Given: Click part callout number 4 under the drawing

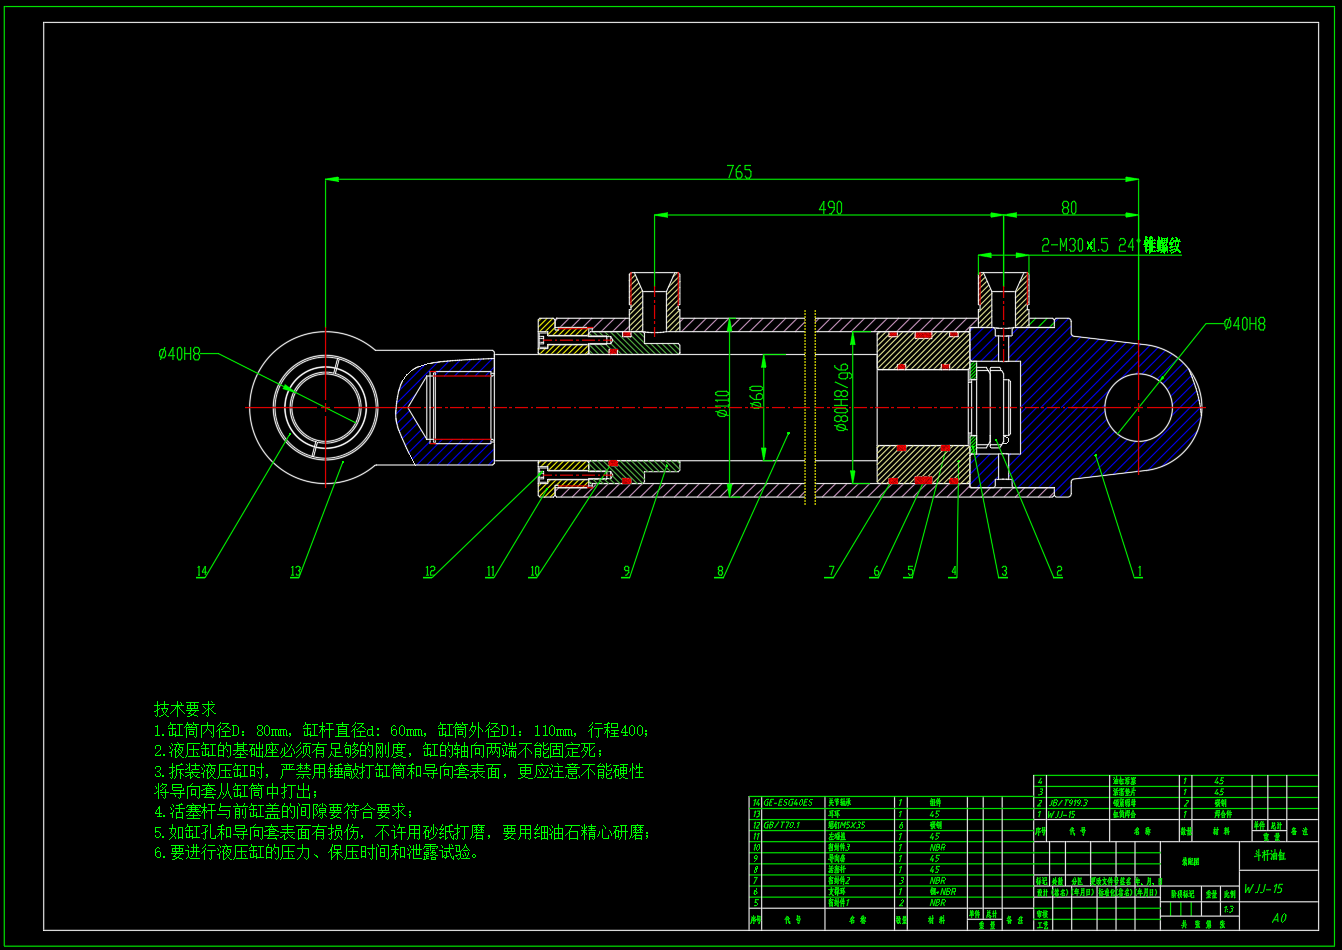Looking at the screenshot, I should (954, 572).
